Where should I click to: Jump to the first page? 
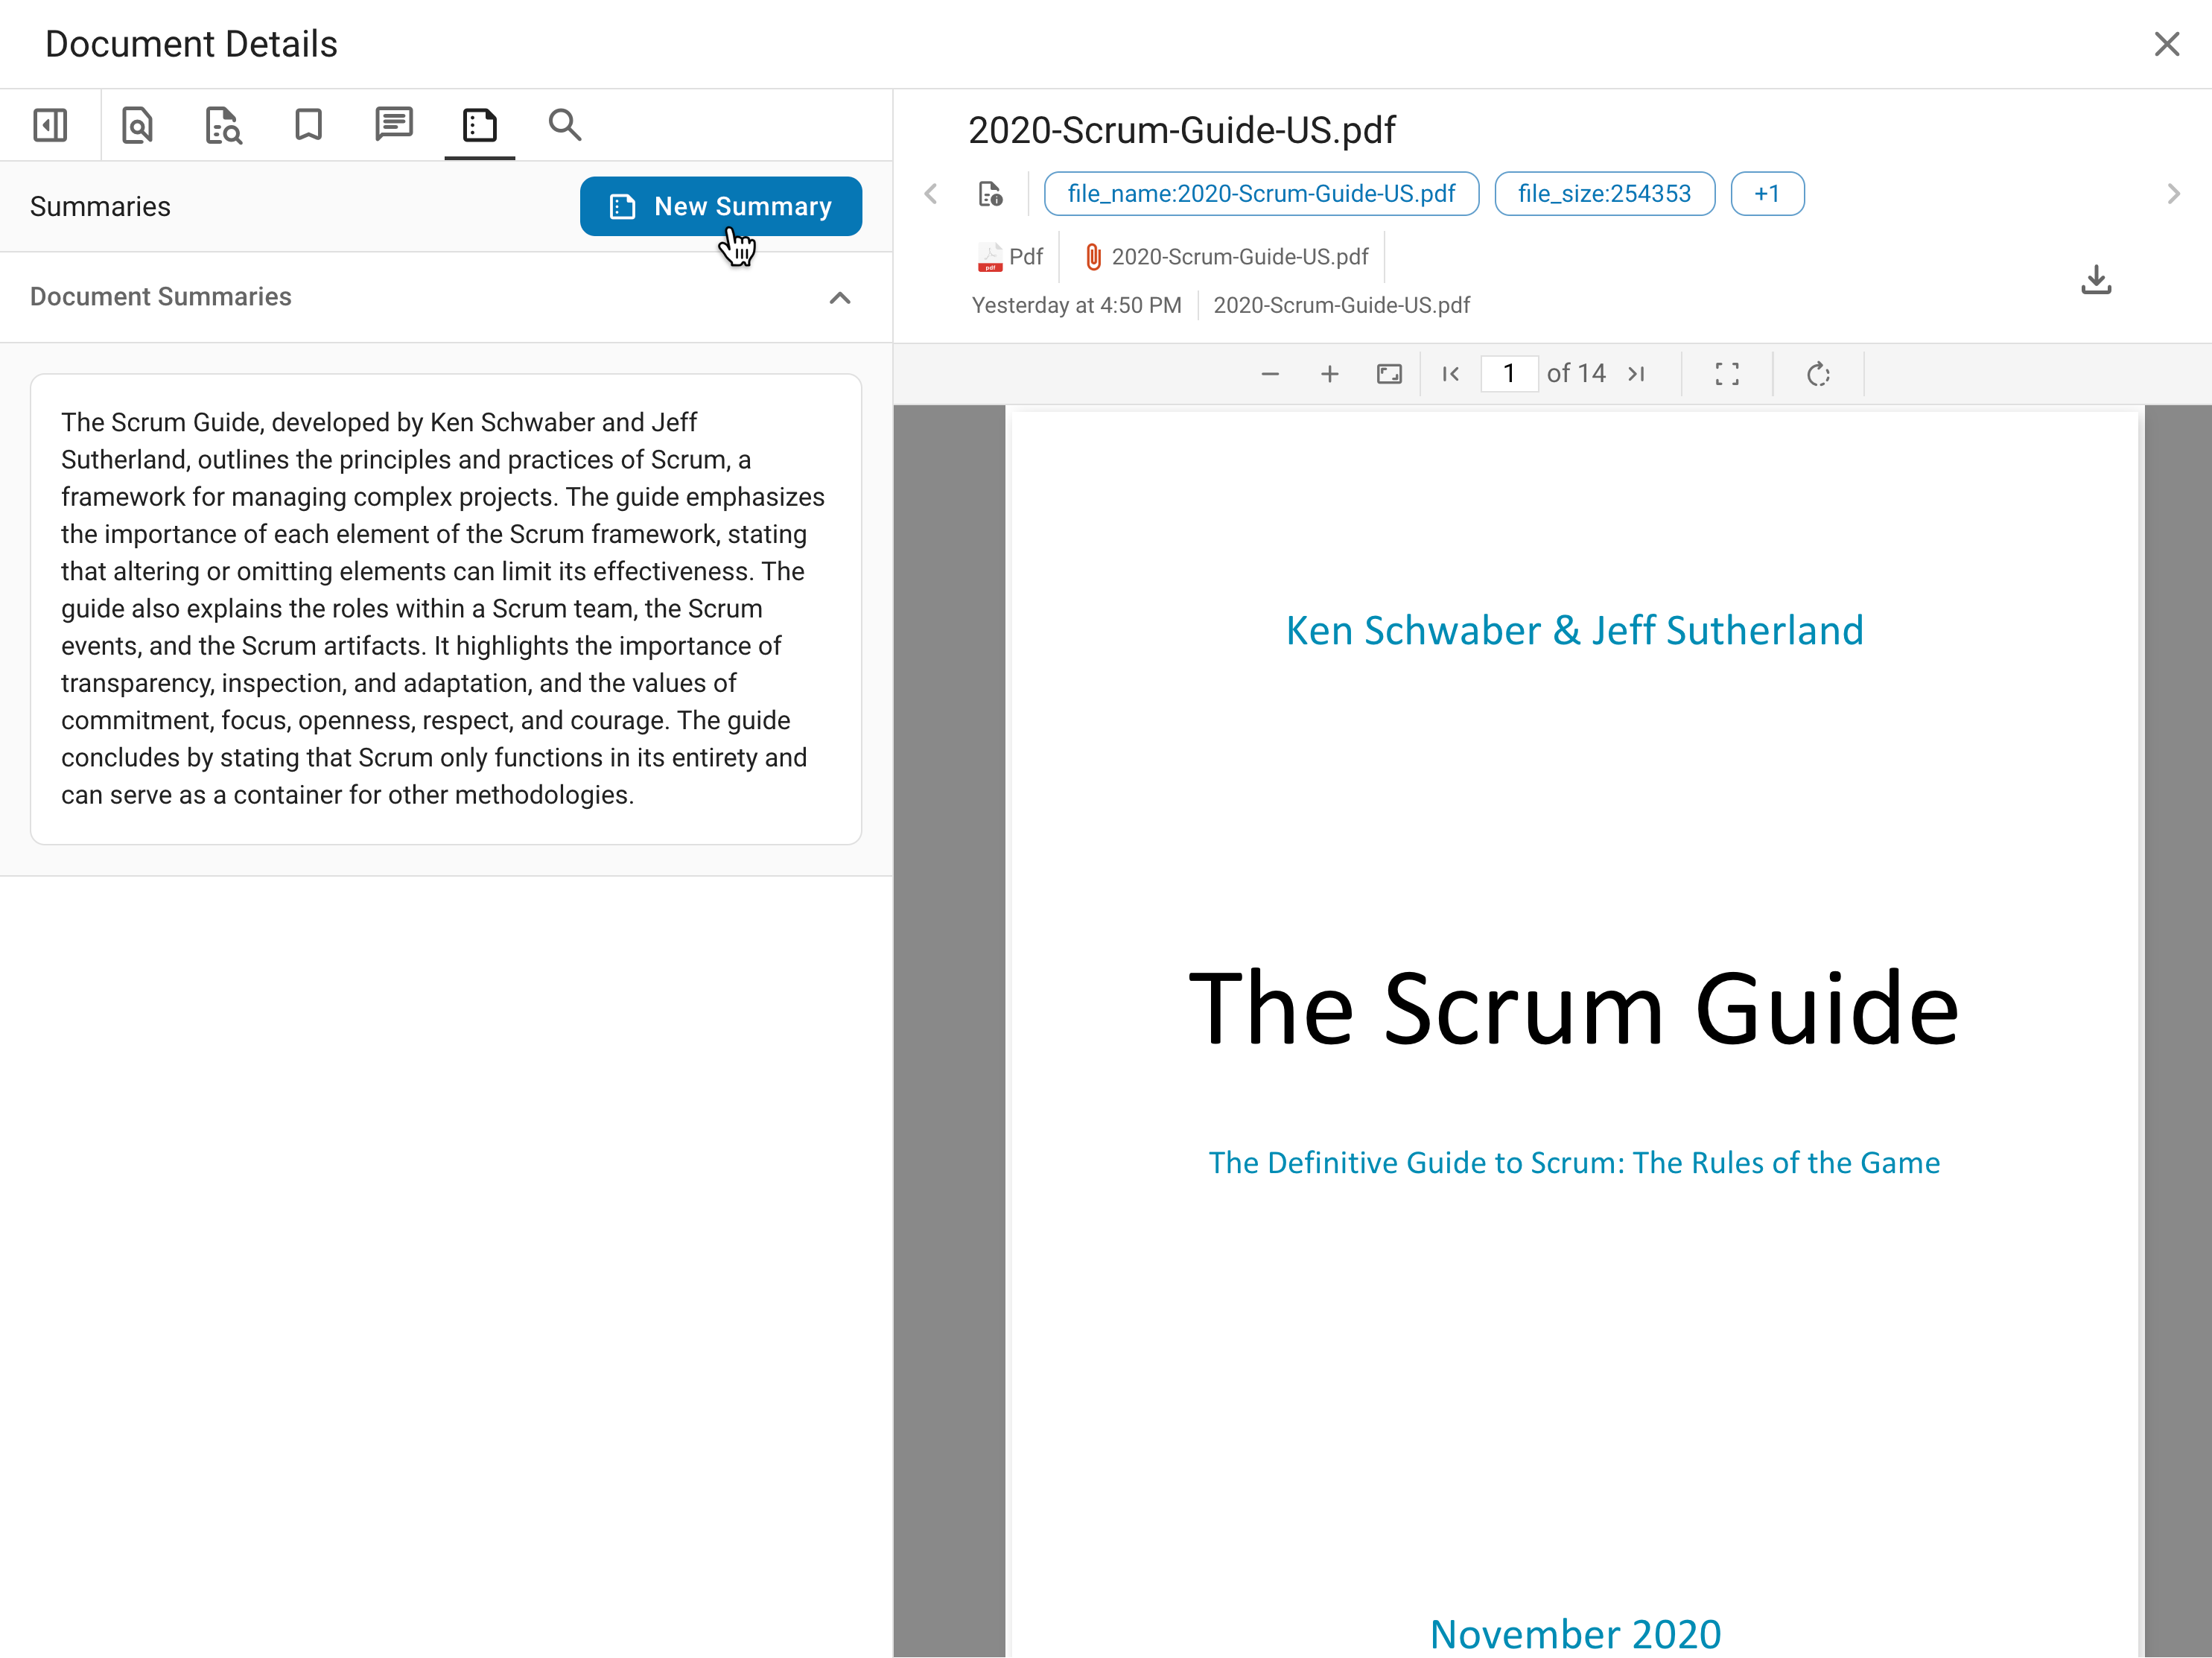click(1451, 374)
